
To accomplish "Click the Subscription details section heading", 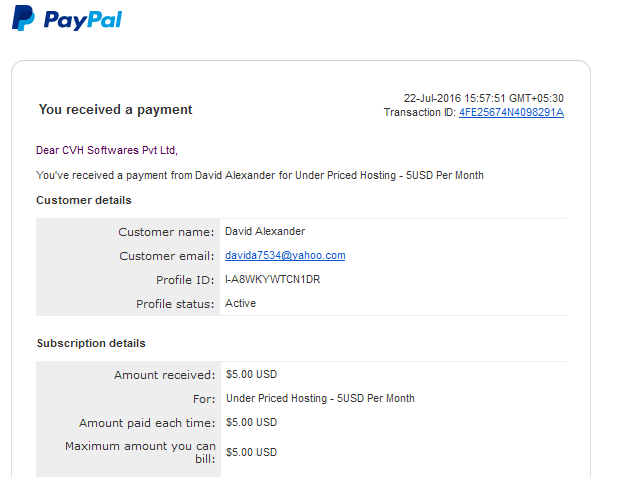I will coord(91,343).
